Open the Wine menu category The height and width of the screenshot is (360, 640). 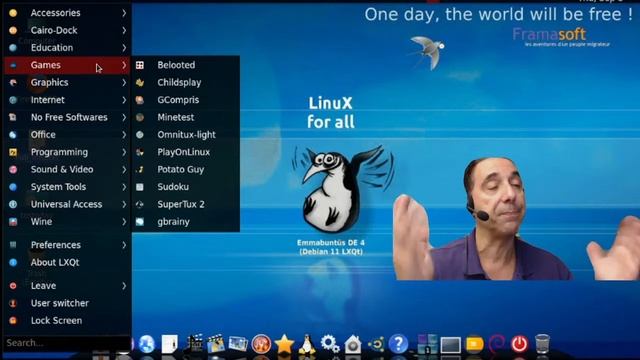pos(67,222)
